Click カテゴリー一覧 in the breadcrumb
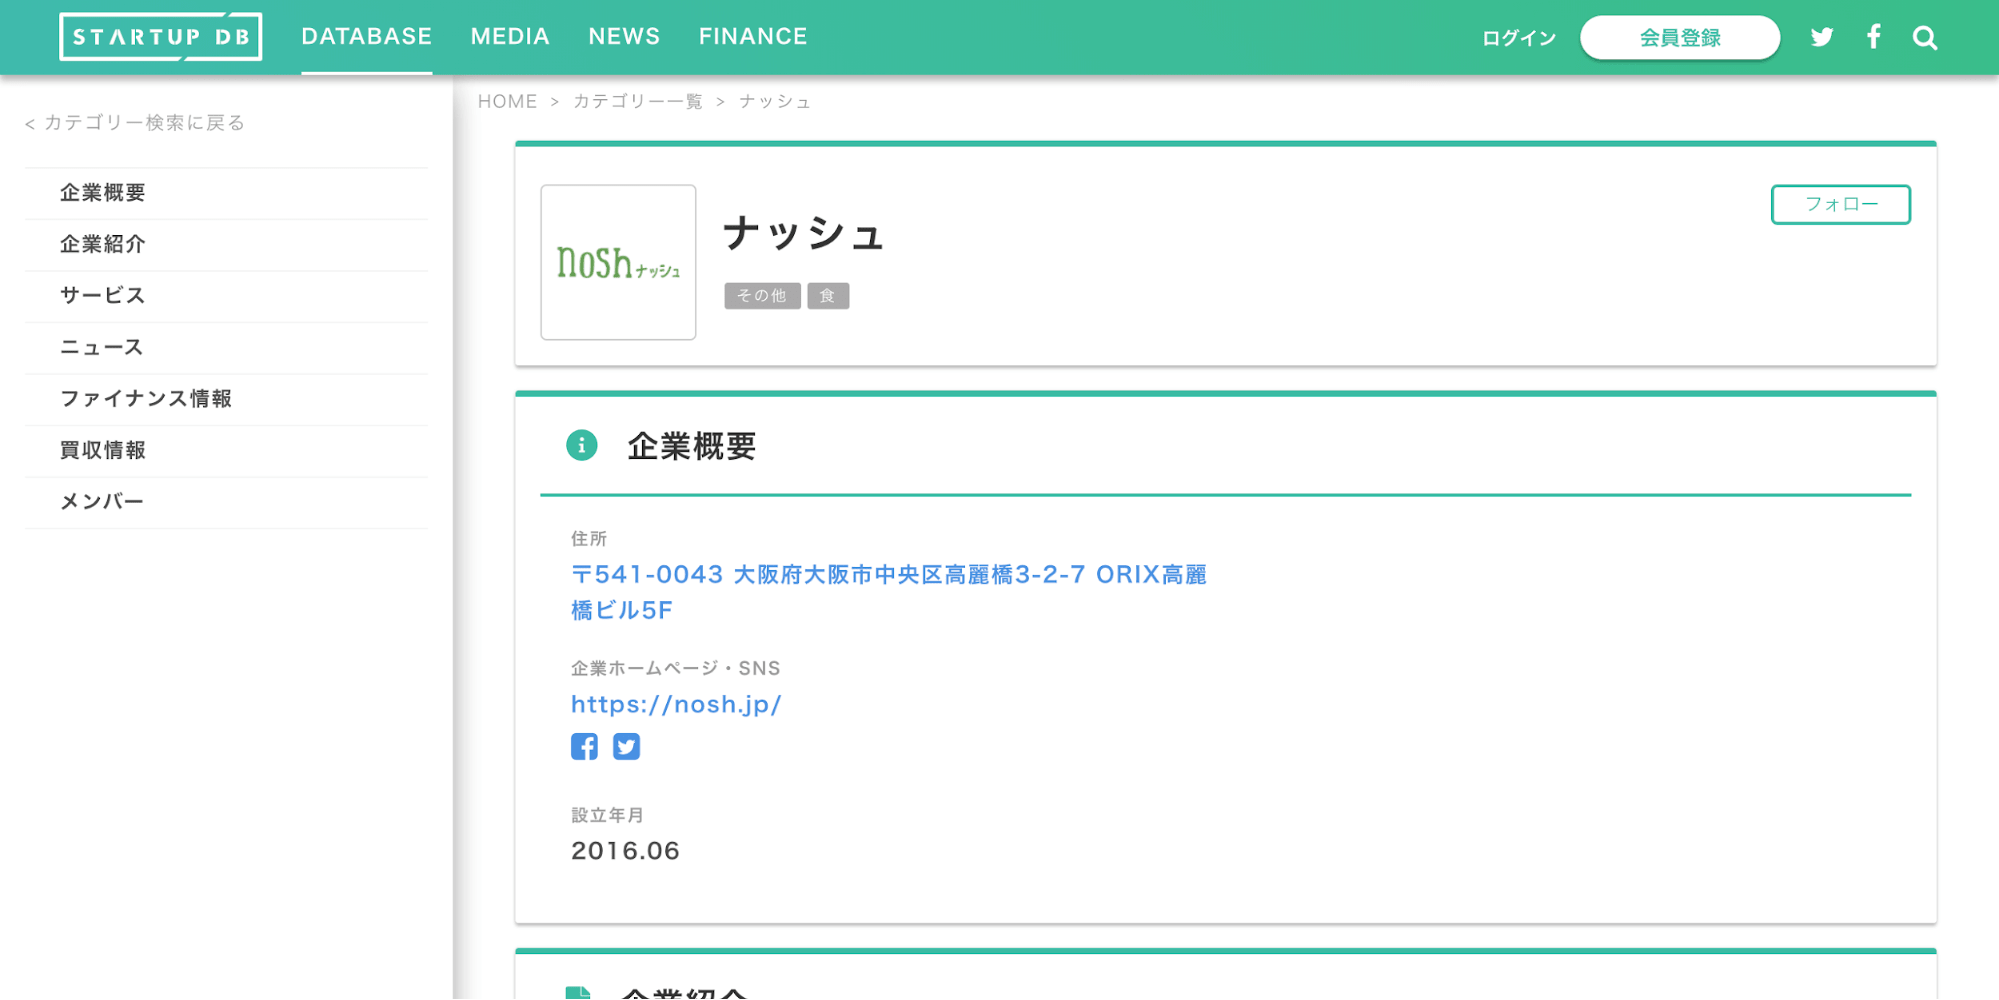1999x1000 pixels. pos(638,101)
